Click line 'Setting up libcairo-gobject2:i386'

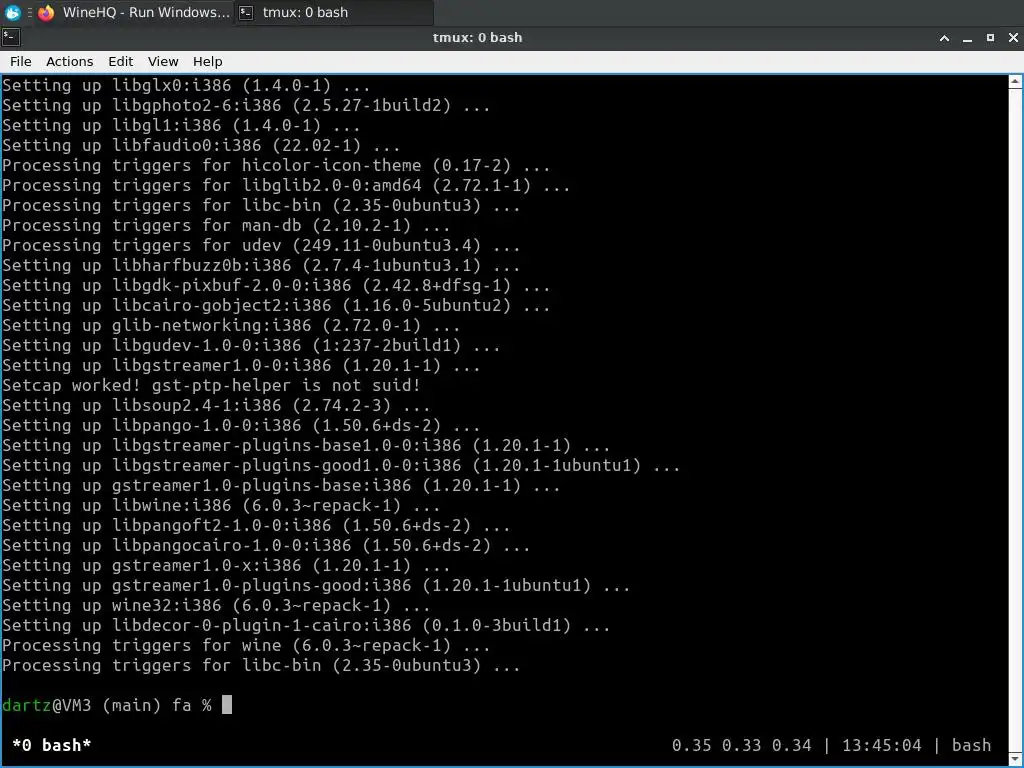tap(276, 306)
